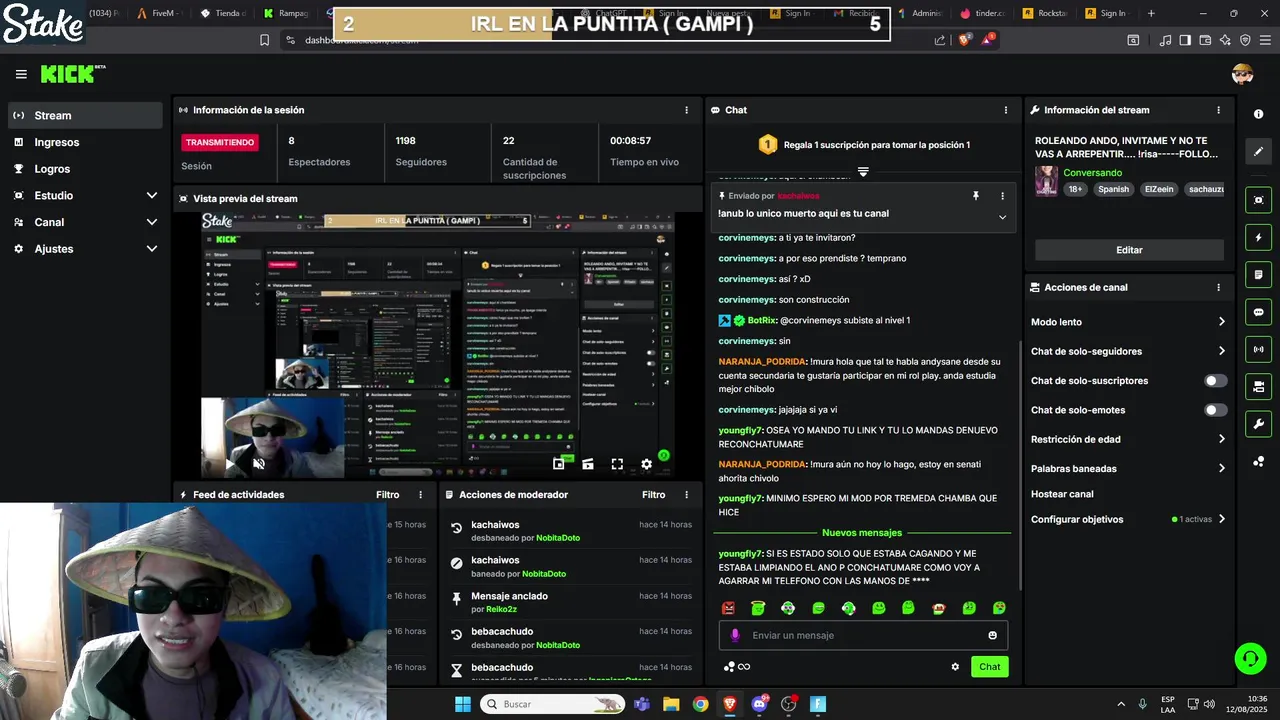Toggle the channel actions widget icon
The width and height of the screenshot is (1280, 720).
click(1258, 386)
